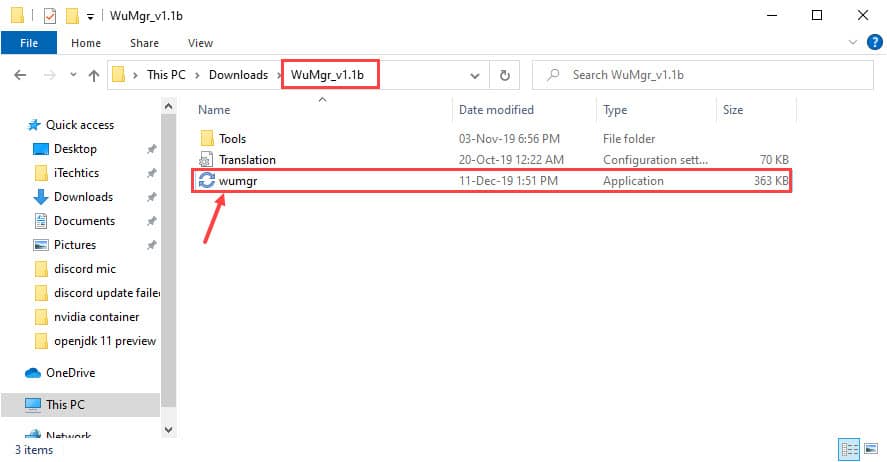887x462 pixels.
Task: Click navigation pane scroll up arrow
Action: point(168,106)
